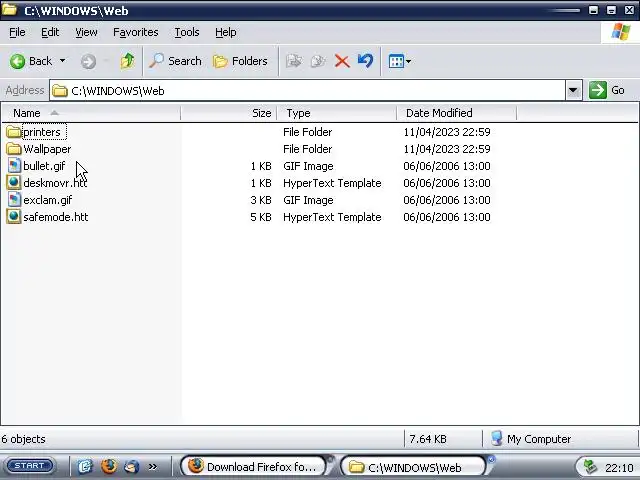
Task: Select the exclam.gif file icon
Action: 13,200
